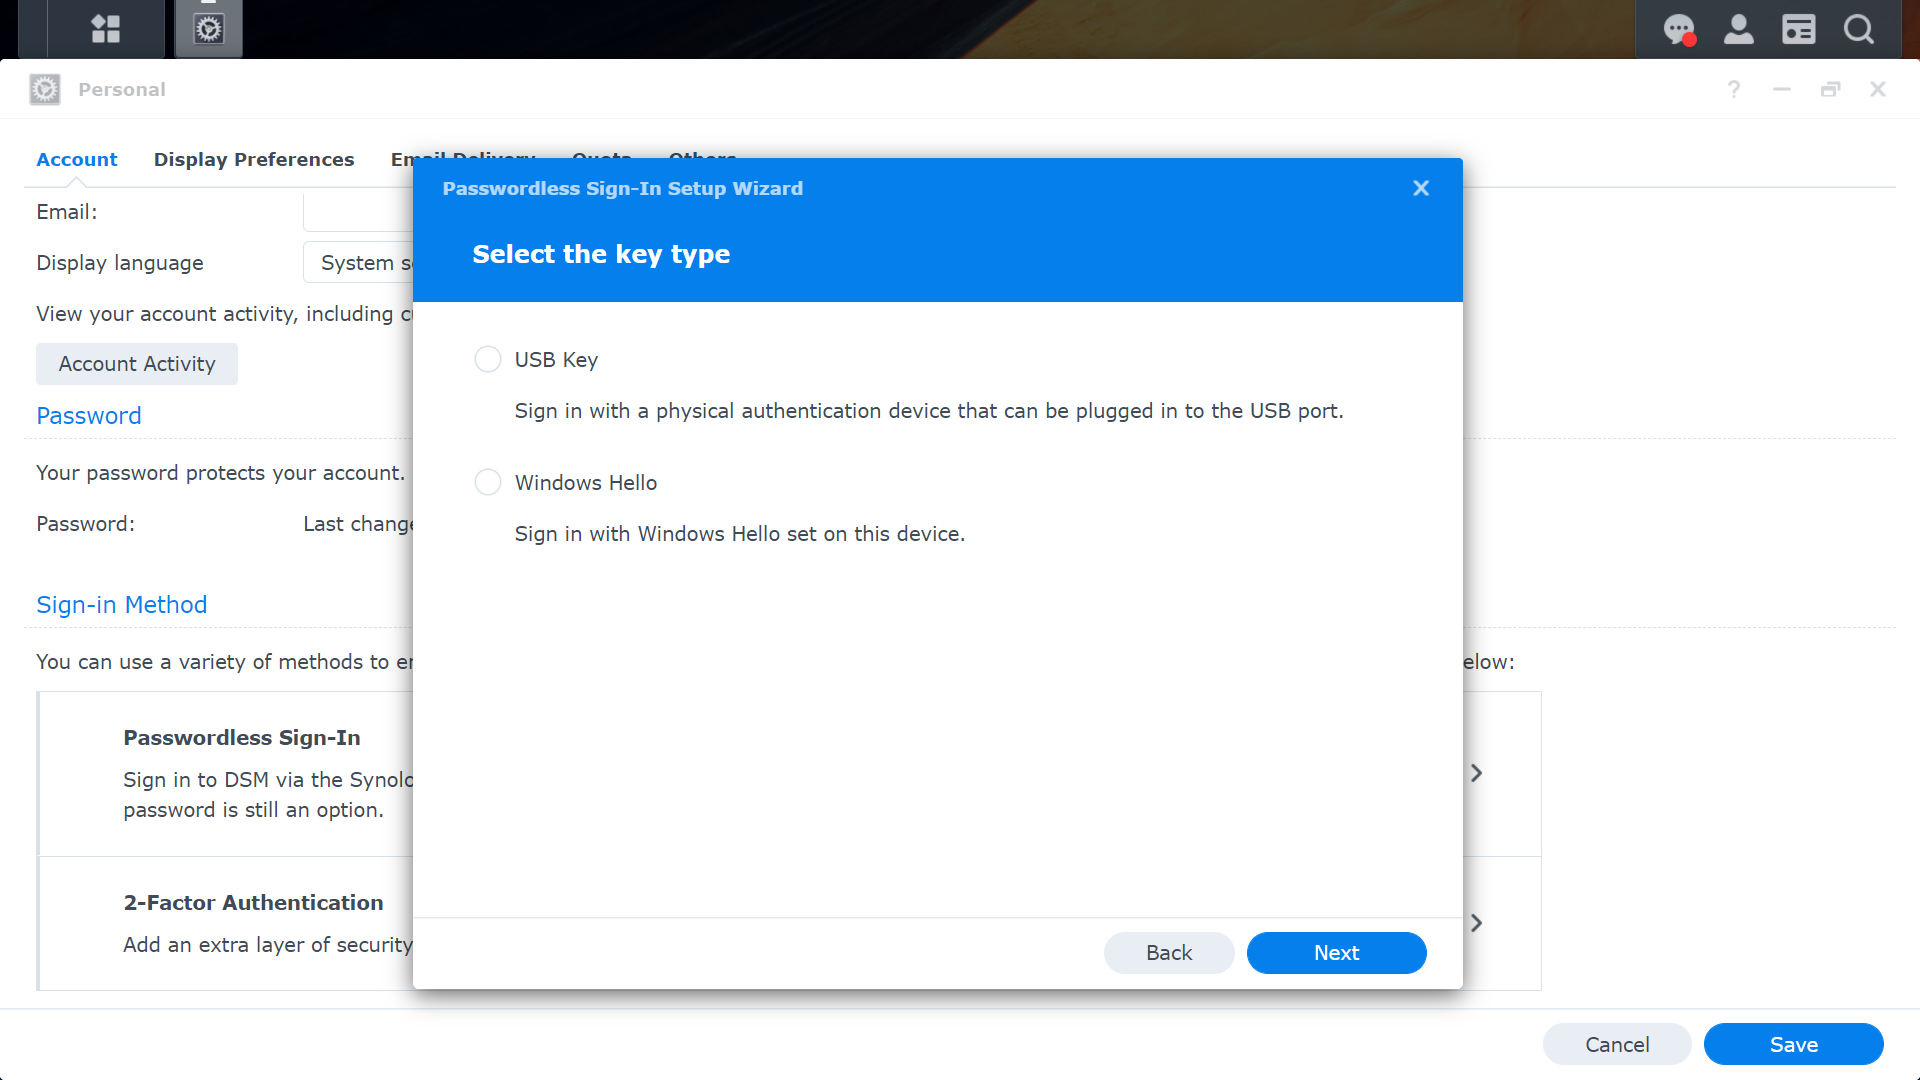Close the Passwordless Sign-In Setup Wizard
The width and height of the screenshot is (1920, 1080).
tap(1421, 188)
